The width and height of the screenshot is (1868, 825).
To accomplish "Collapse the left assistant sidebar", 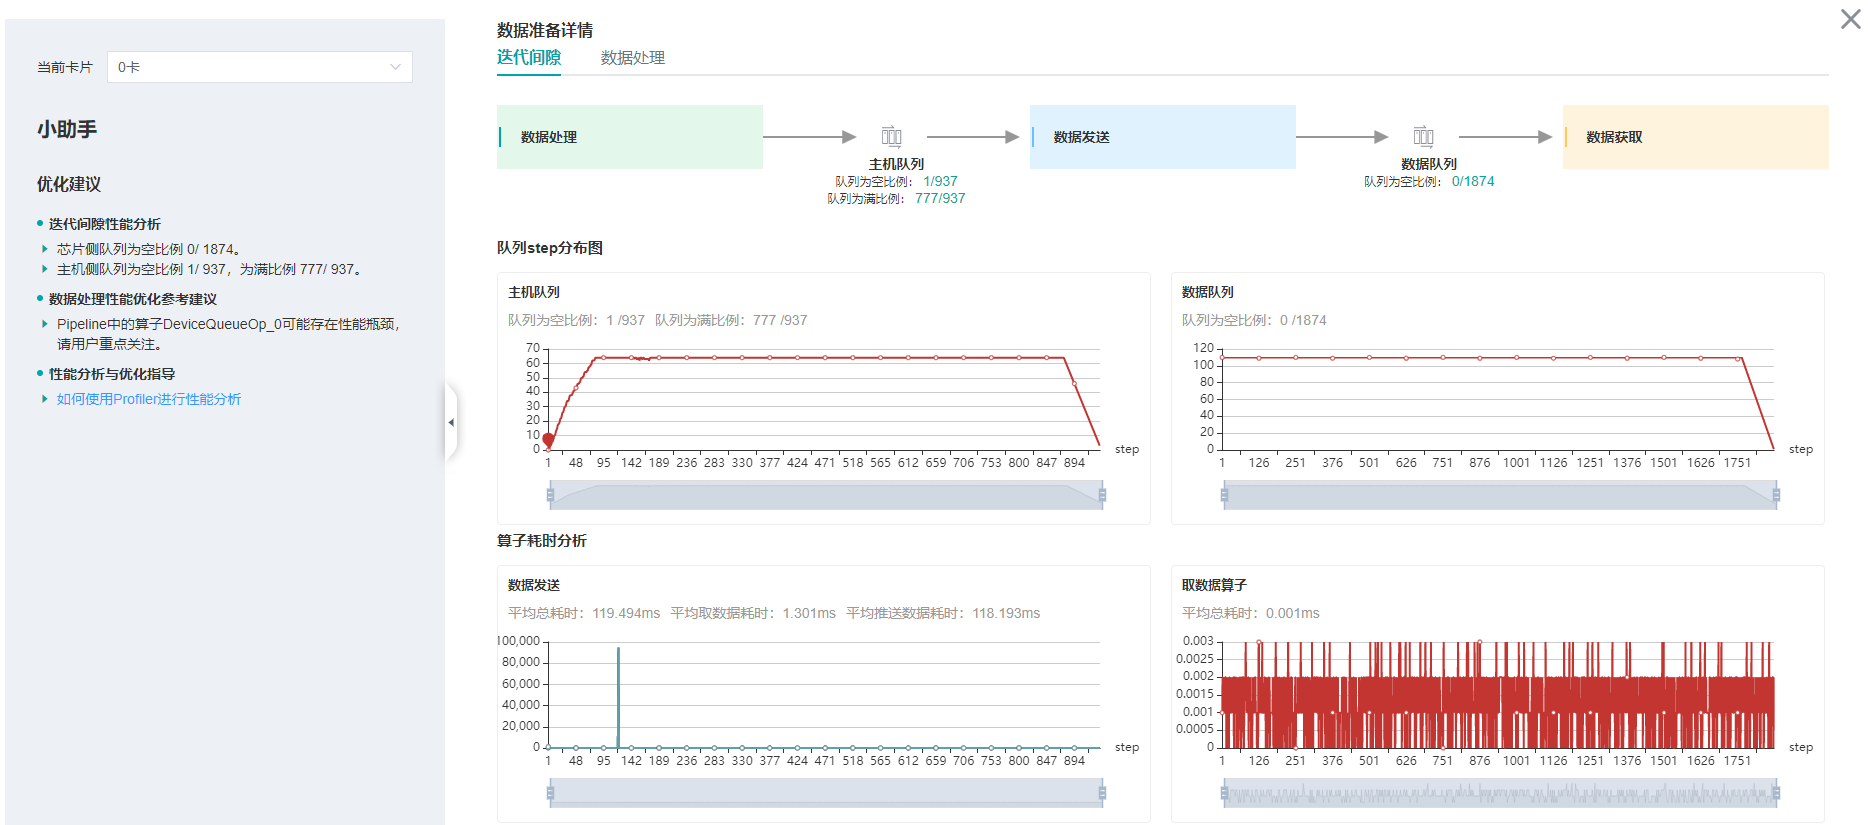I will [x=451, y=423].
